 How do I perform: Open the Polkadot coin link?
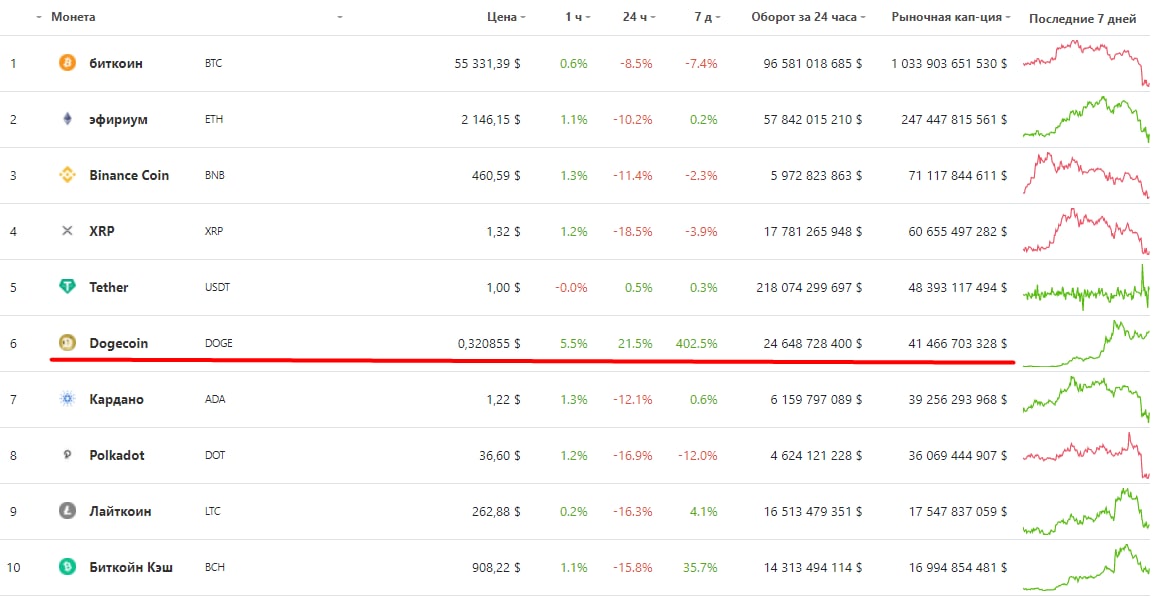click(117, 455)
